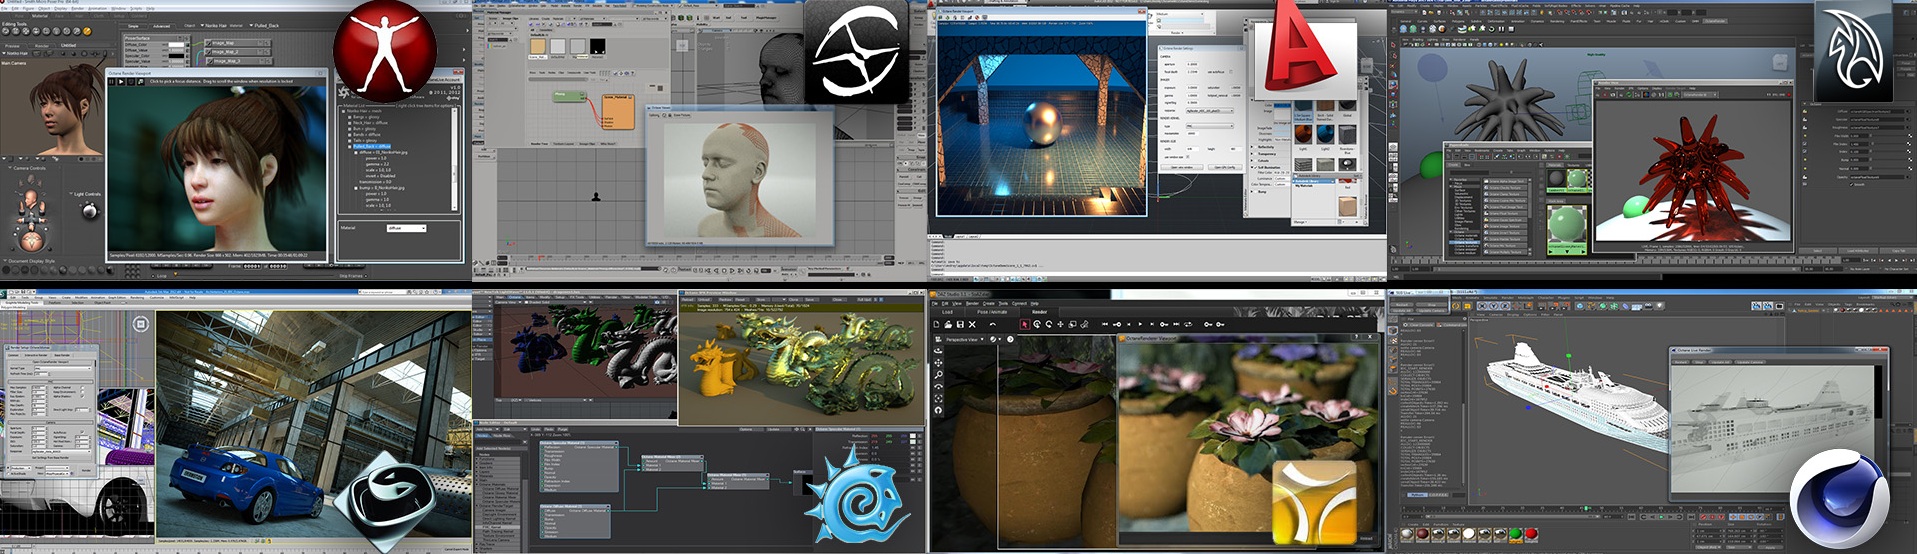Open Material dropdown showing Pulled_Back in Poser

pyautogui.click(x=264, y=26)
